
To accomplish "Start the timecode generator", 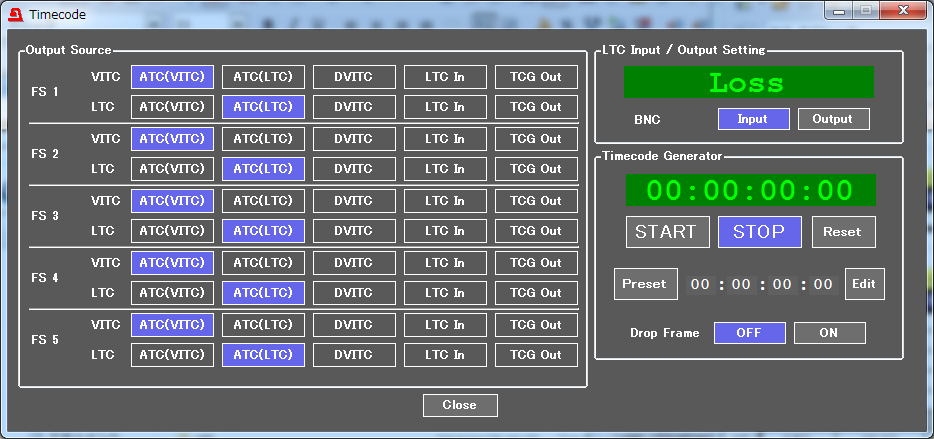I will click(667, 232).
